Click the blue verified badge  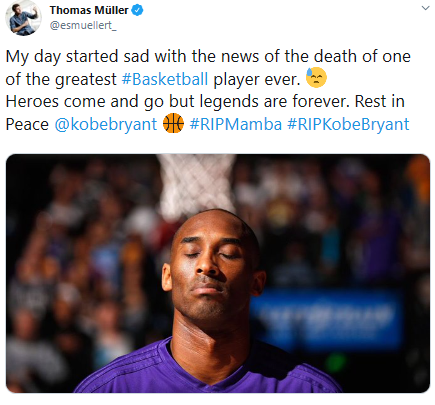[137, 10]
